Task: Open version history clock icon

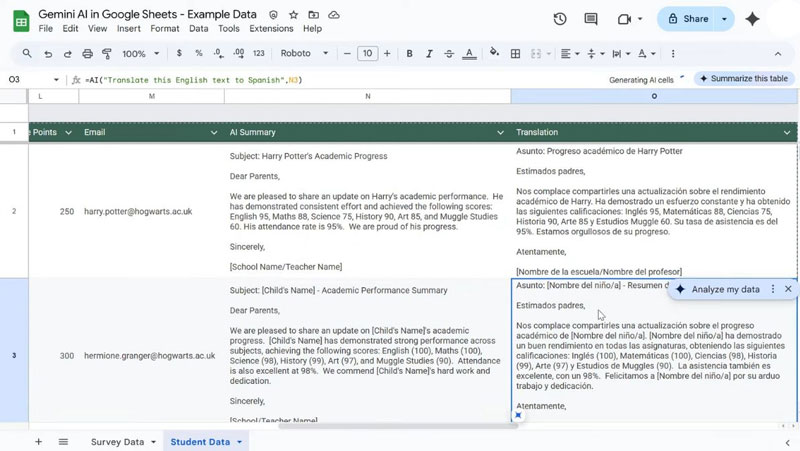Action: click(x=560, y=19)
